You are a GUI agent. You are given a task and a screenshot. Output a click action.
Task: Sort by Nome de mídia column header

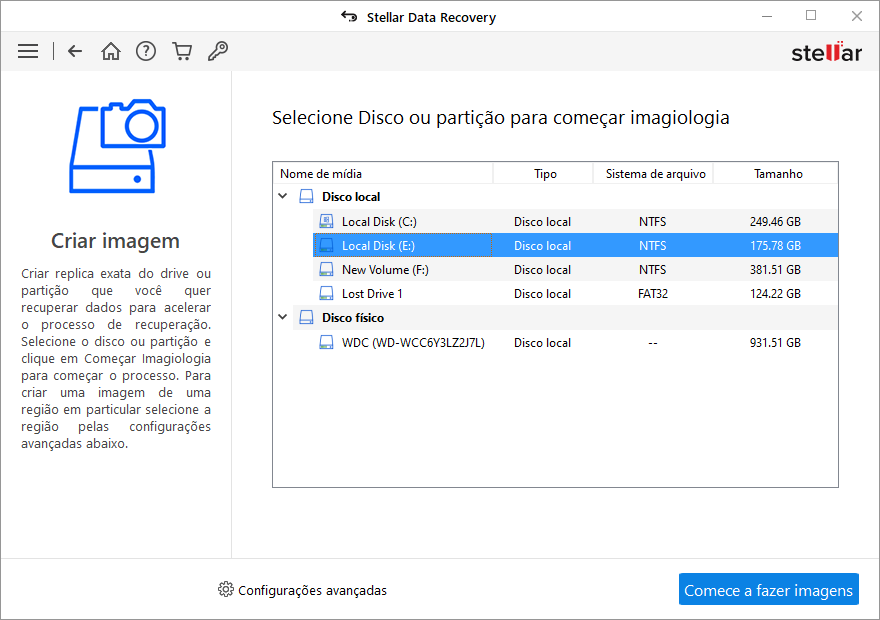pos(383,173)
